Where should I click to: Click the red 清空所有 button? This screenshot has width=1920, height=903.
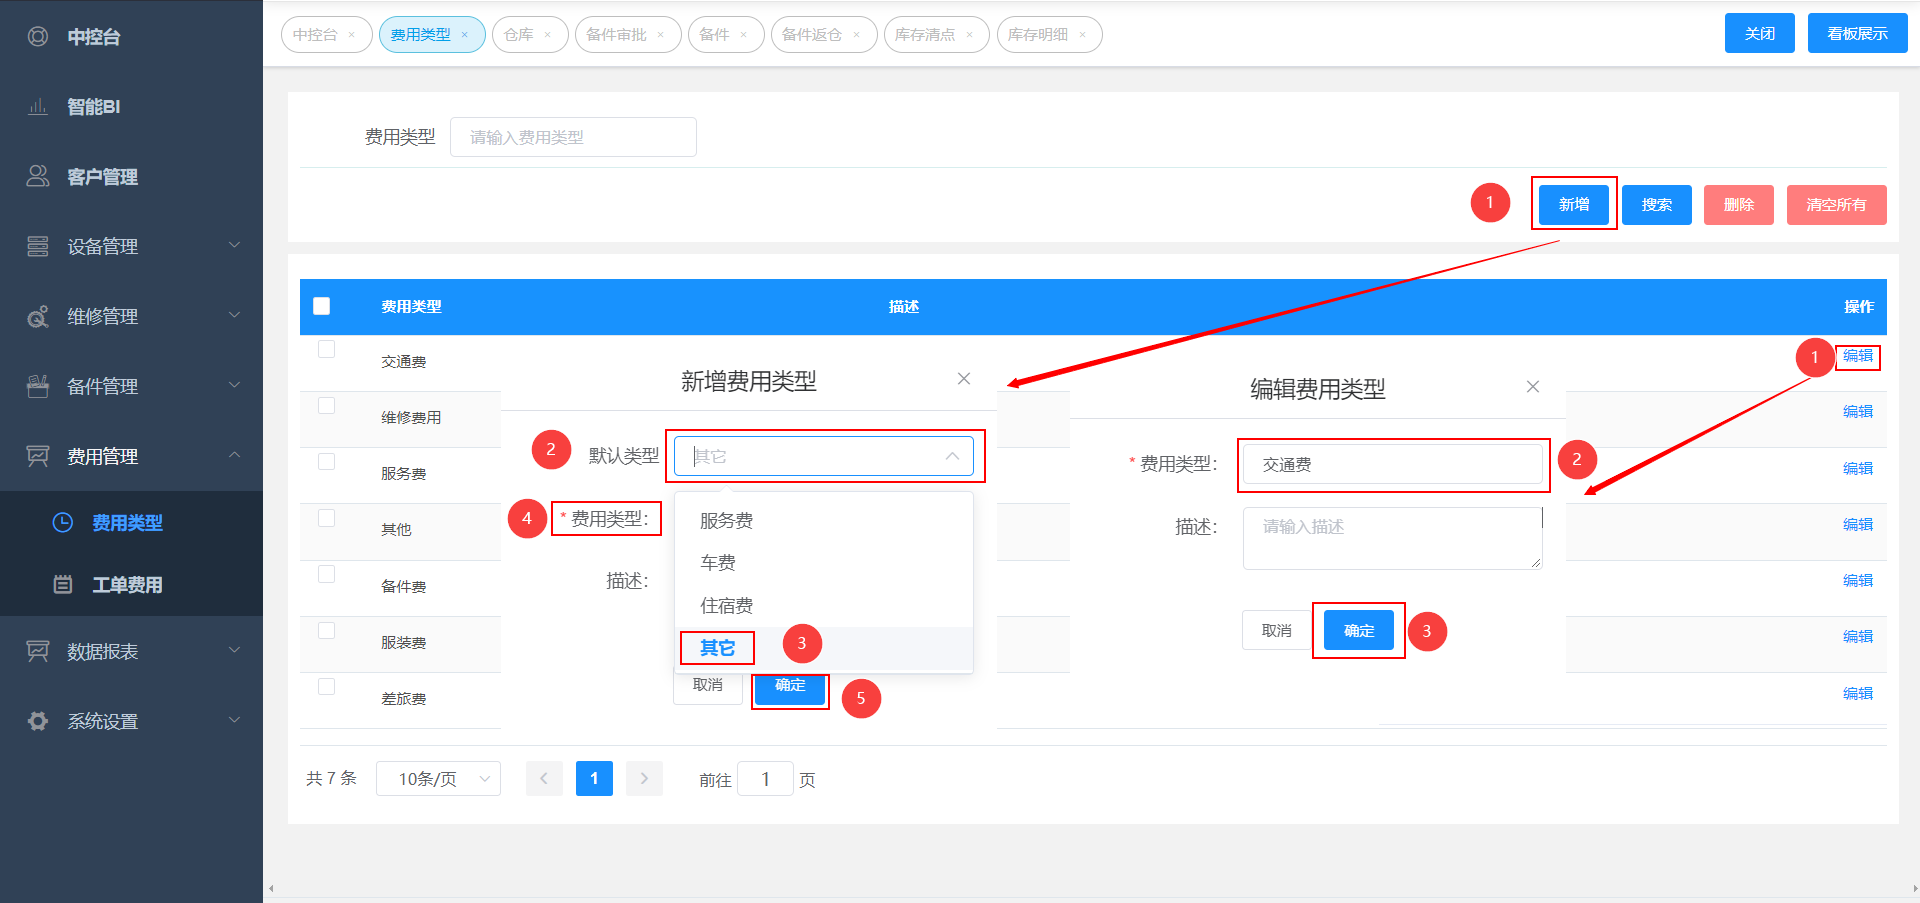(x=1836, y=205)
